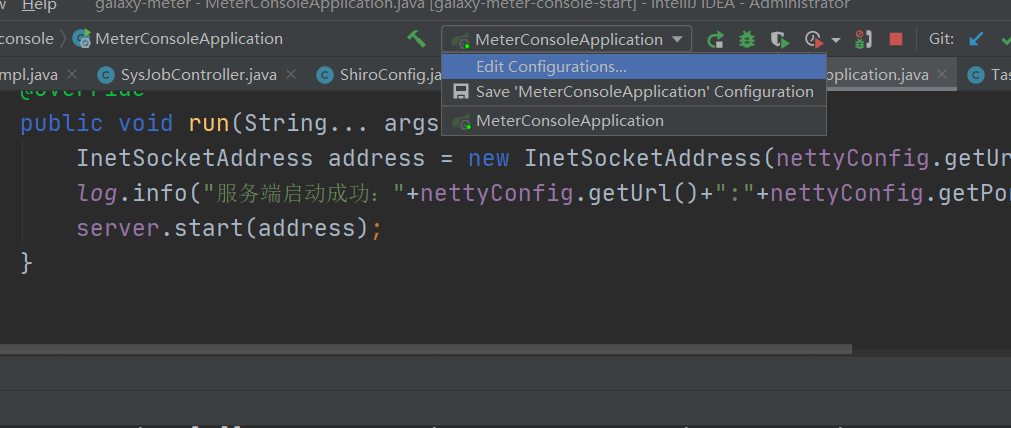Click the Build project hammer icon
This screenshot has height=428, width=1011.
pyautogui.click(x=416, y=39)
